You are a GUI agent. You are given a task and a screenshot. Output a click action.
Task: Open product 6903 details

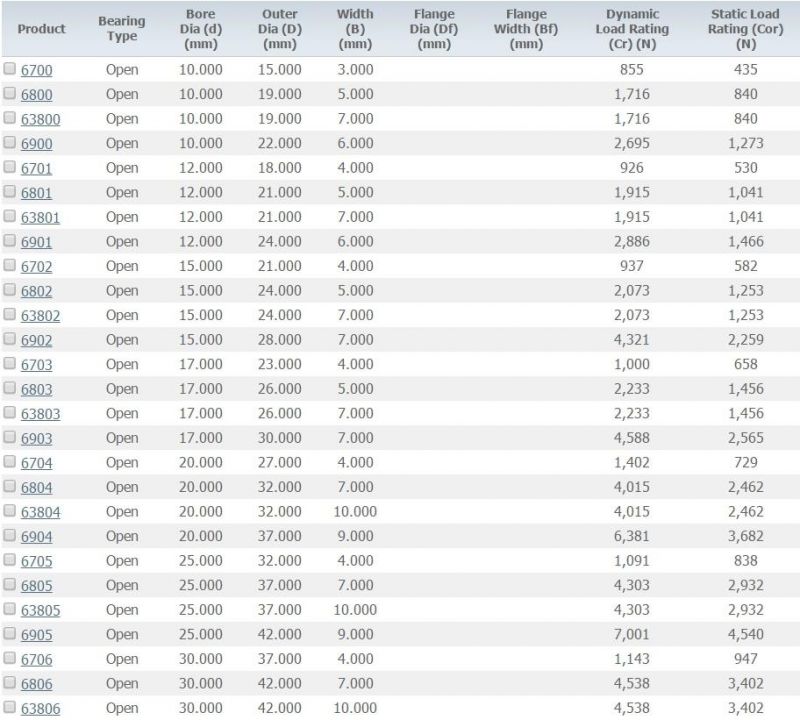click(x=37, y=438)
